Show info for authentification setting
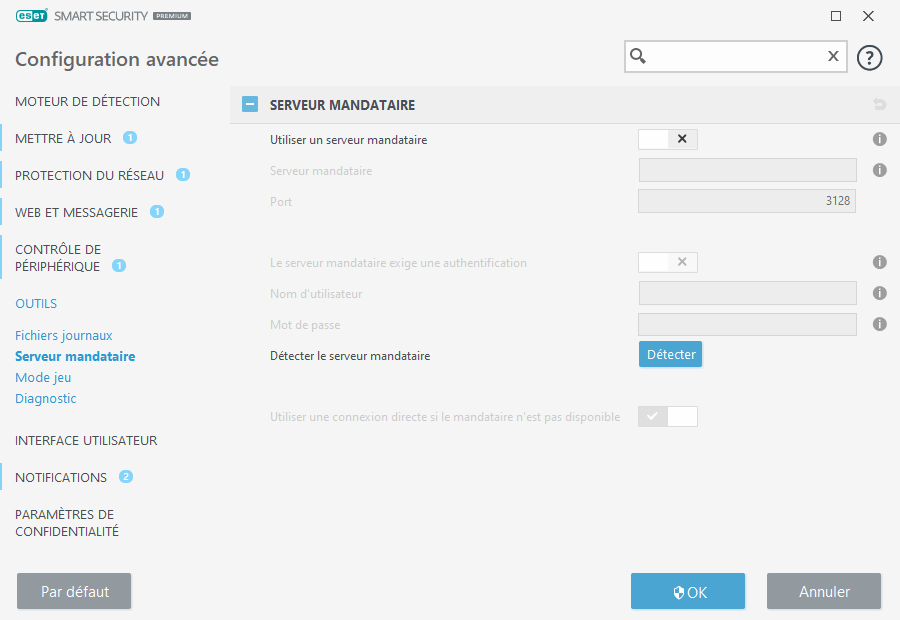 click(x=879, y=262)
